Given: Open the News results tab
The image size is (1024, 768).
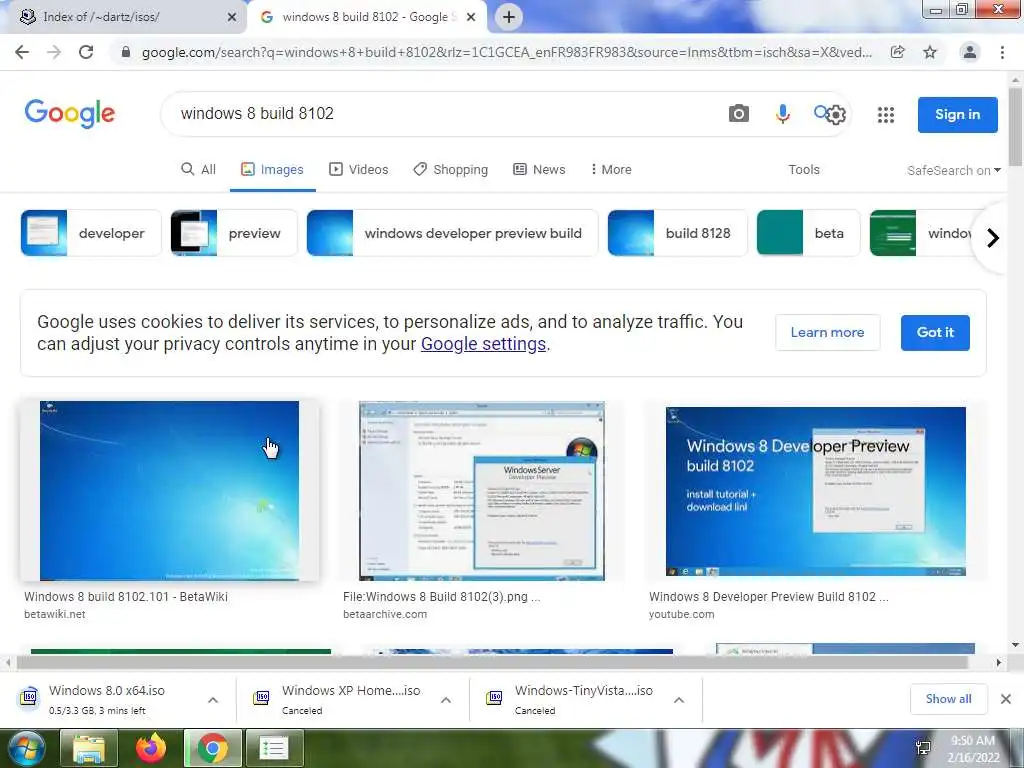Looking at the screenshot, I should tap(539, 169).
